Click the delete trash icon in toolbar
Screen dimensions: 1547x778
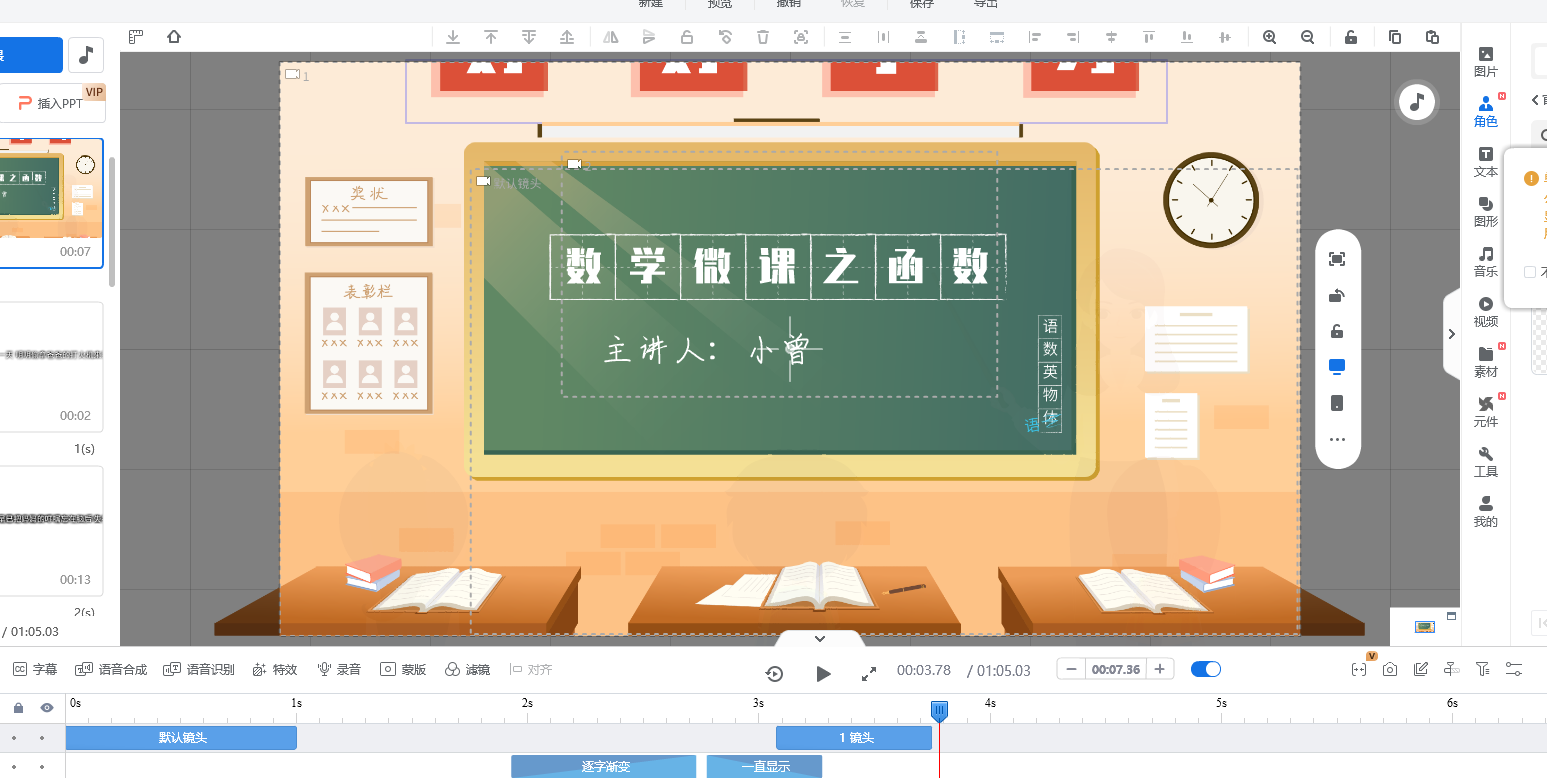tap(763, 37)
